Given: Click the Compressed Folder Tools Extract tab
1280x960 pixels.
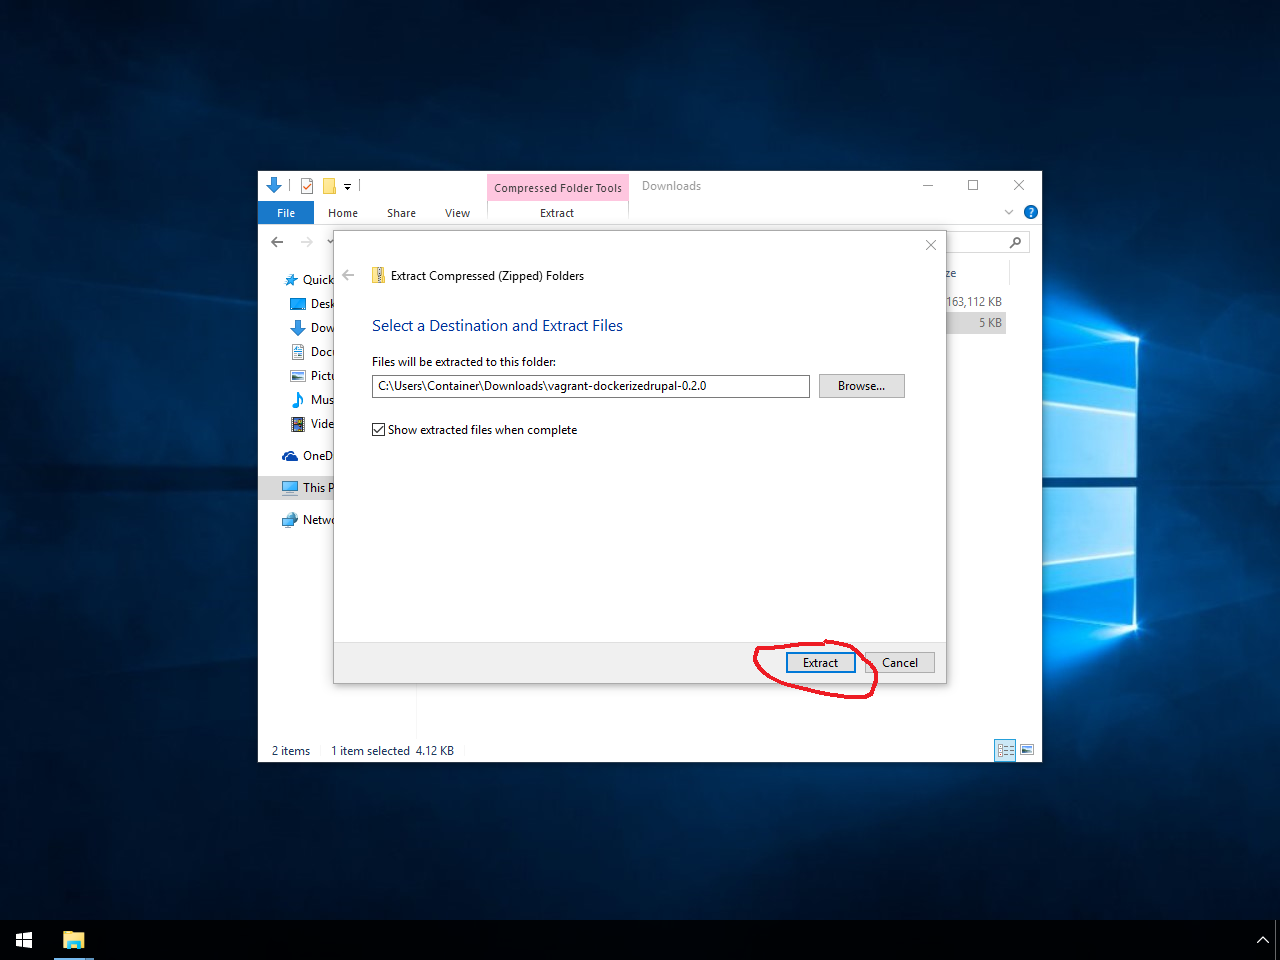Looking at the screenshot, I should (x=557, y=213).
